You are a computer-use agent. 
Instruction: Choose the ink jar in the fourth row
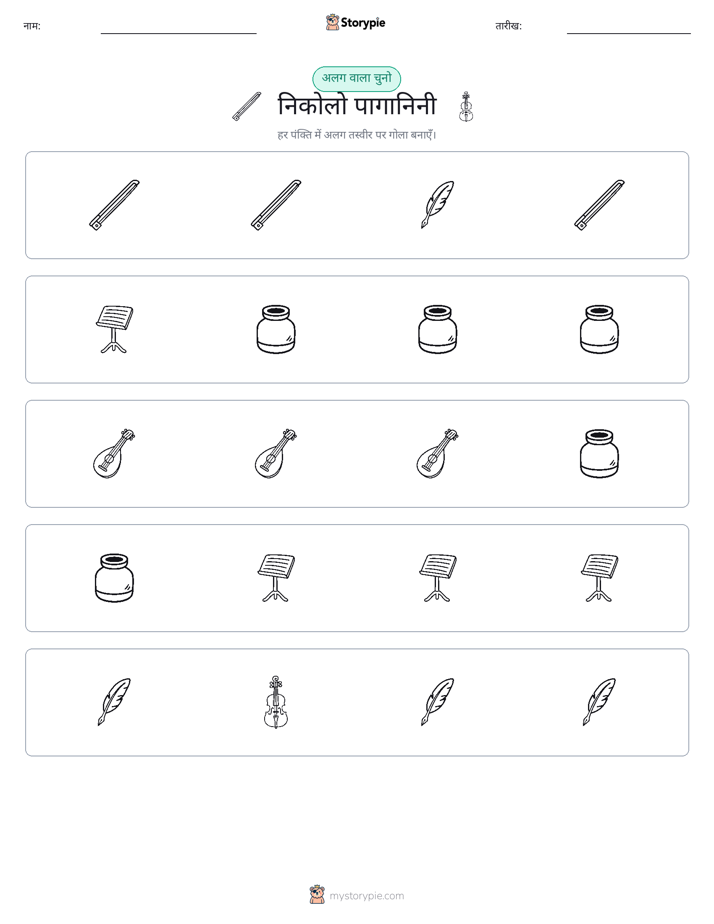pos(114,578)
